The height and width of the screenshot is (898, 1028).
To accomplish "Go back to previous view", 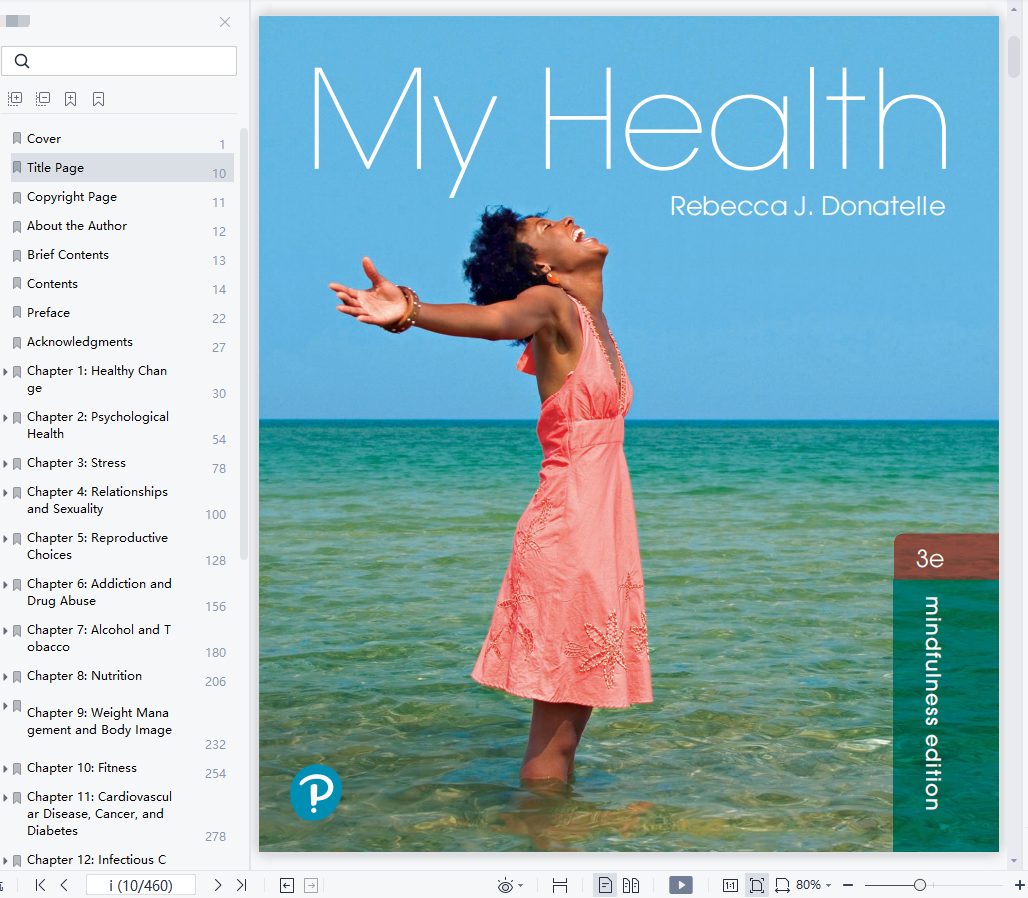I will [287, 886].
